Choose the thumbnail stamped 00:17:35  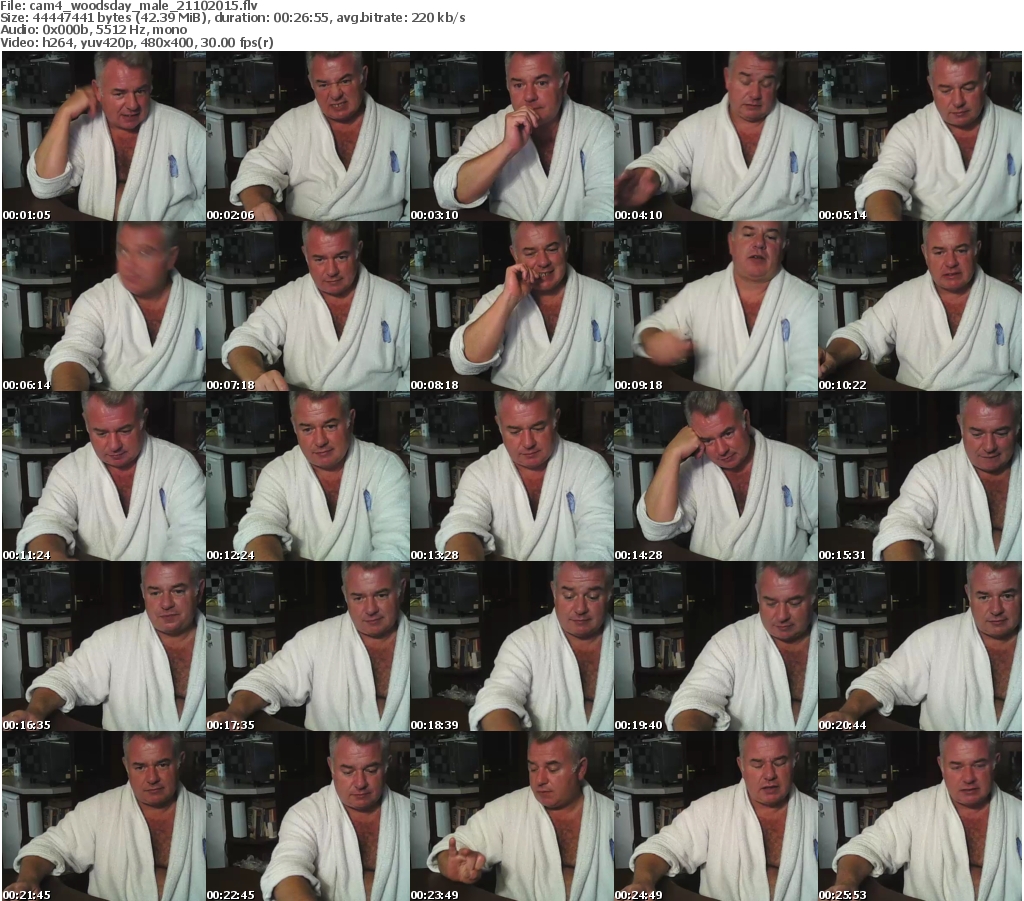tap(308, 646)
